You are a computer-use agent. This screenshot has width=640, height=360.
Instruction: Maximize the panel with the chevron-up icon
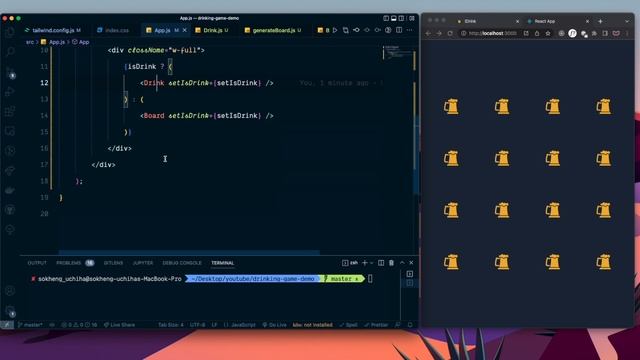[x=402, y=263]
